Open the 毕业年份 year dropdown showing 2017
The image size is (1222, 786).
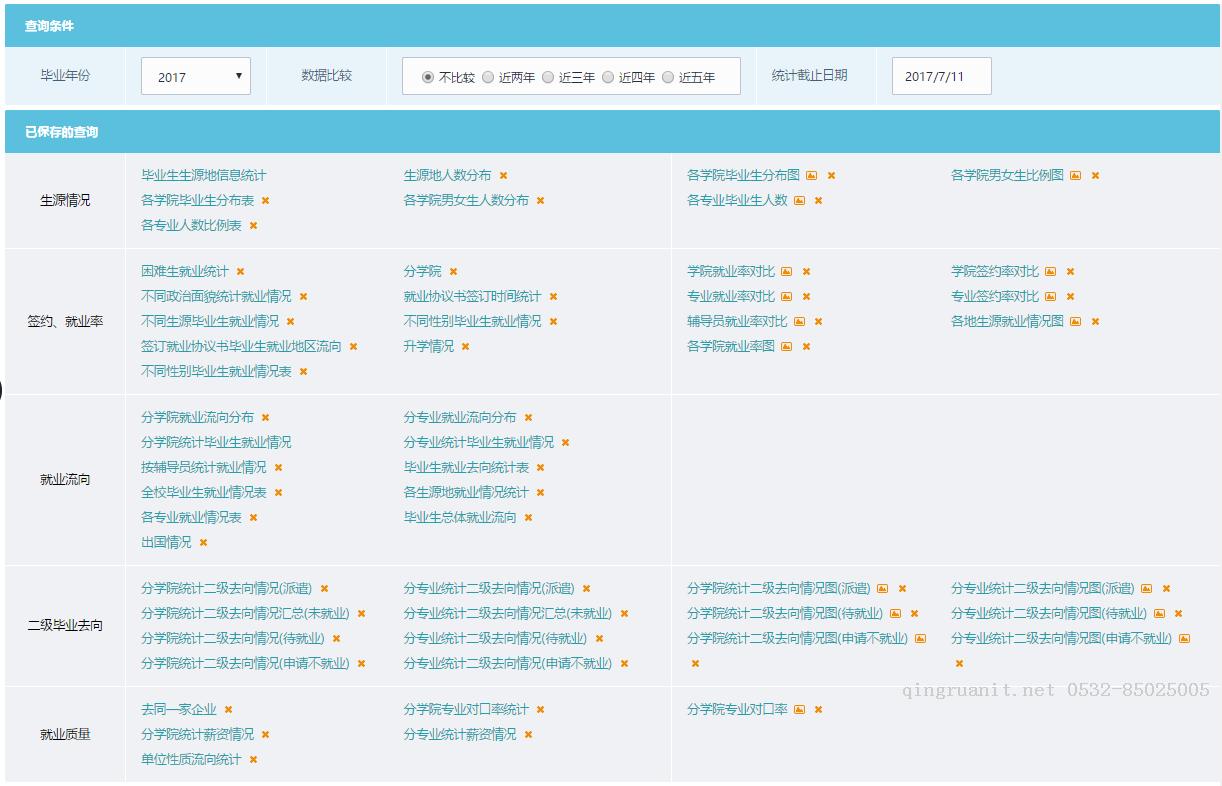tap(196, 76)
